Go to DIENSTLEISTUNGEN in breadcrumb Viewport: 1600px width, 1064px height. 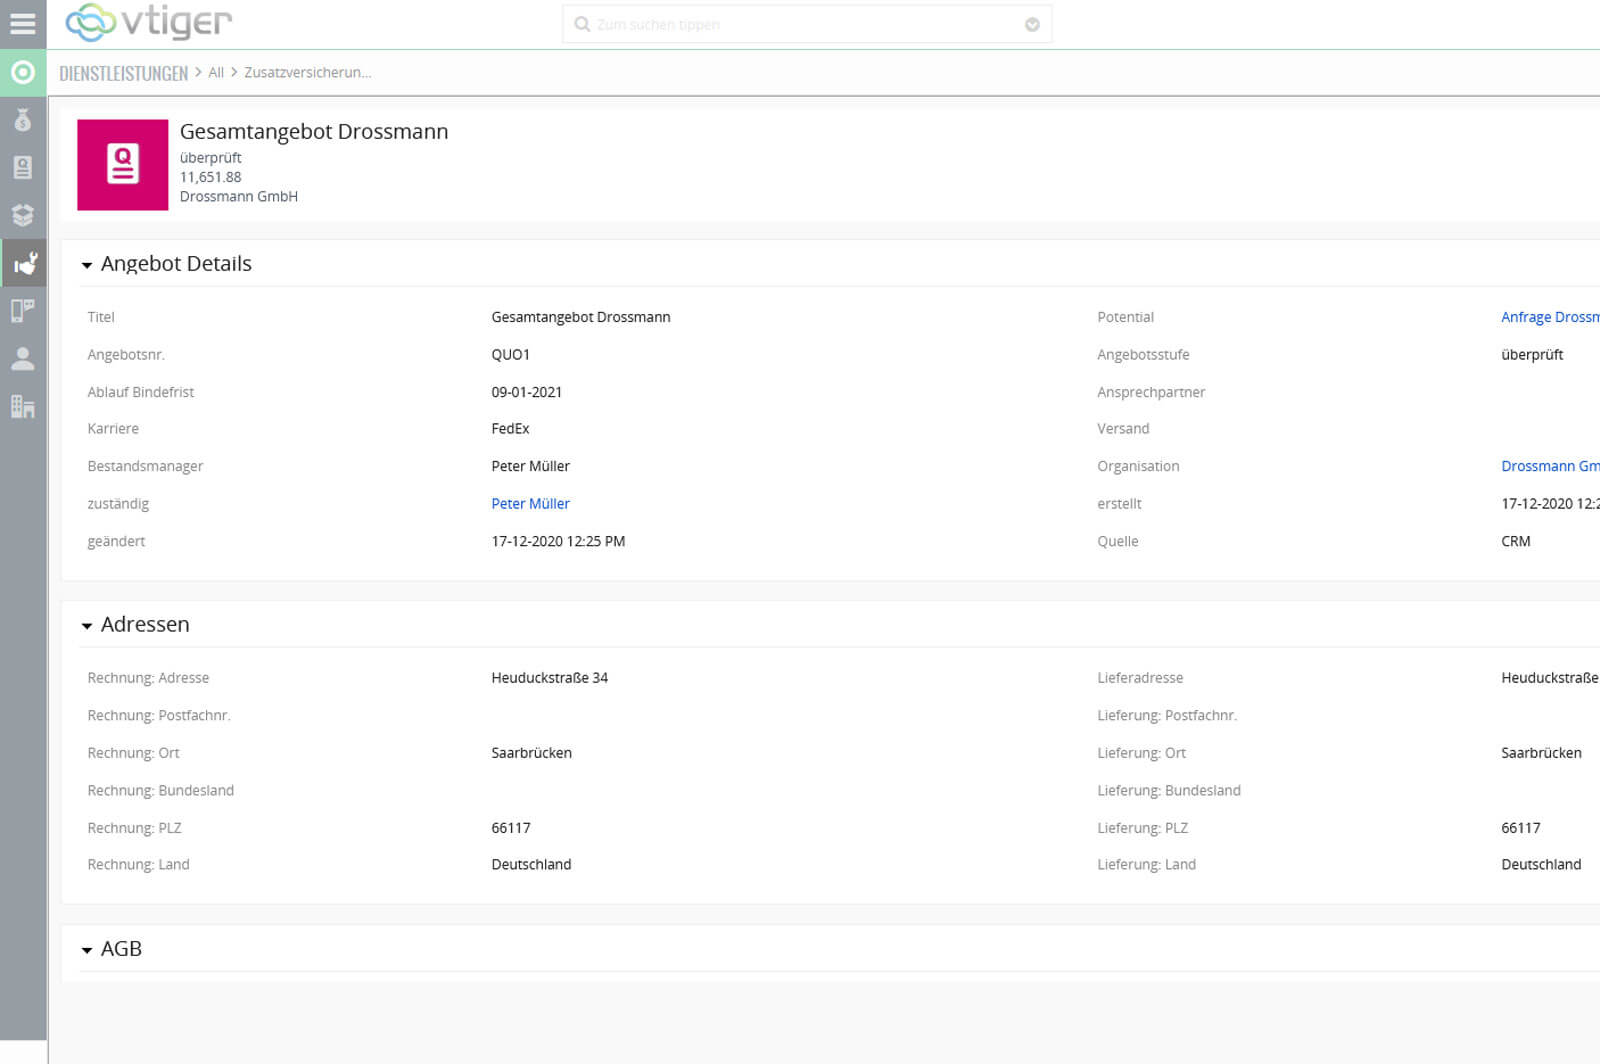(x=123, y=73)
